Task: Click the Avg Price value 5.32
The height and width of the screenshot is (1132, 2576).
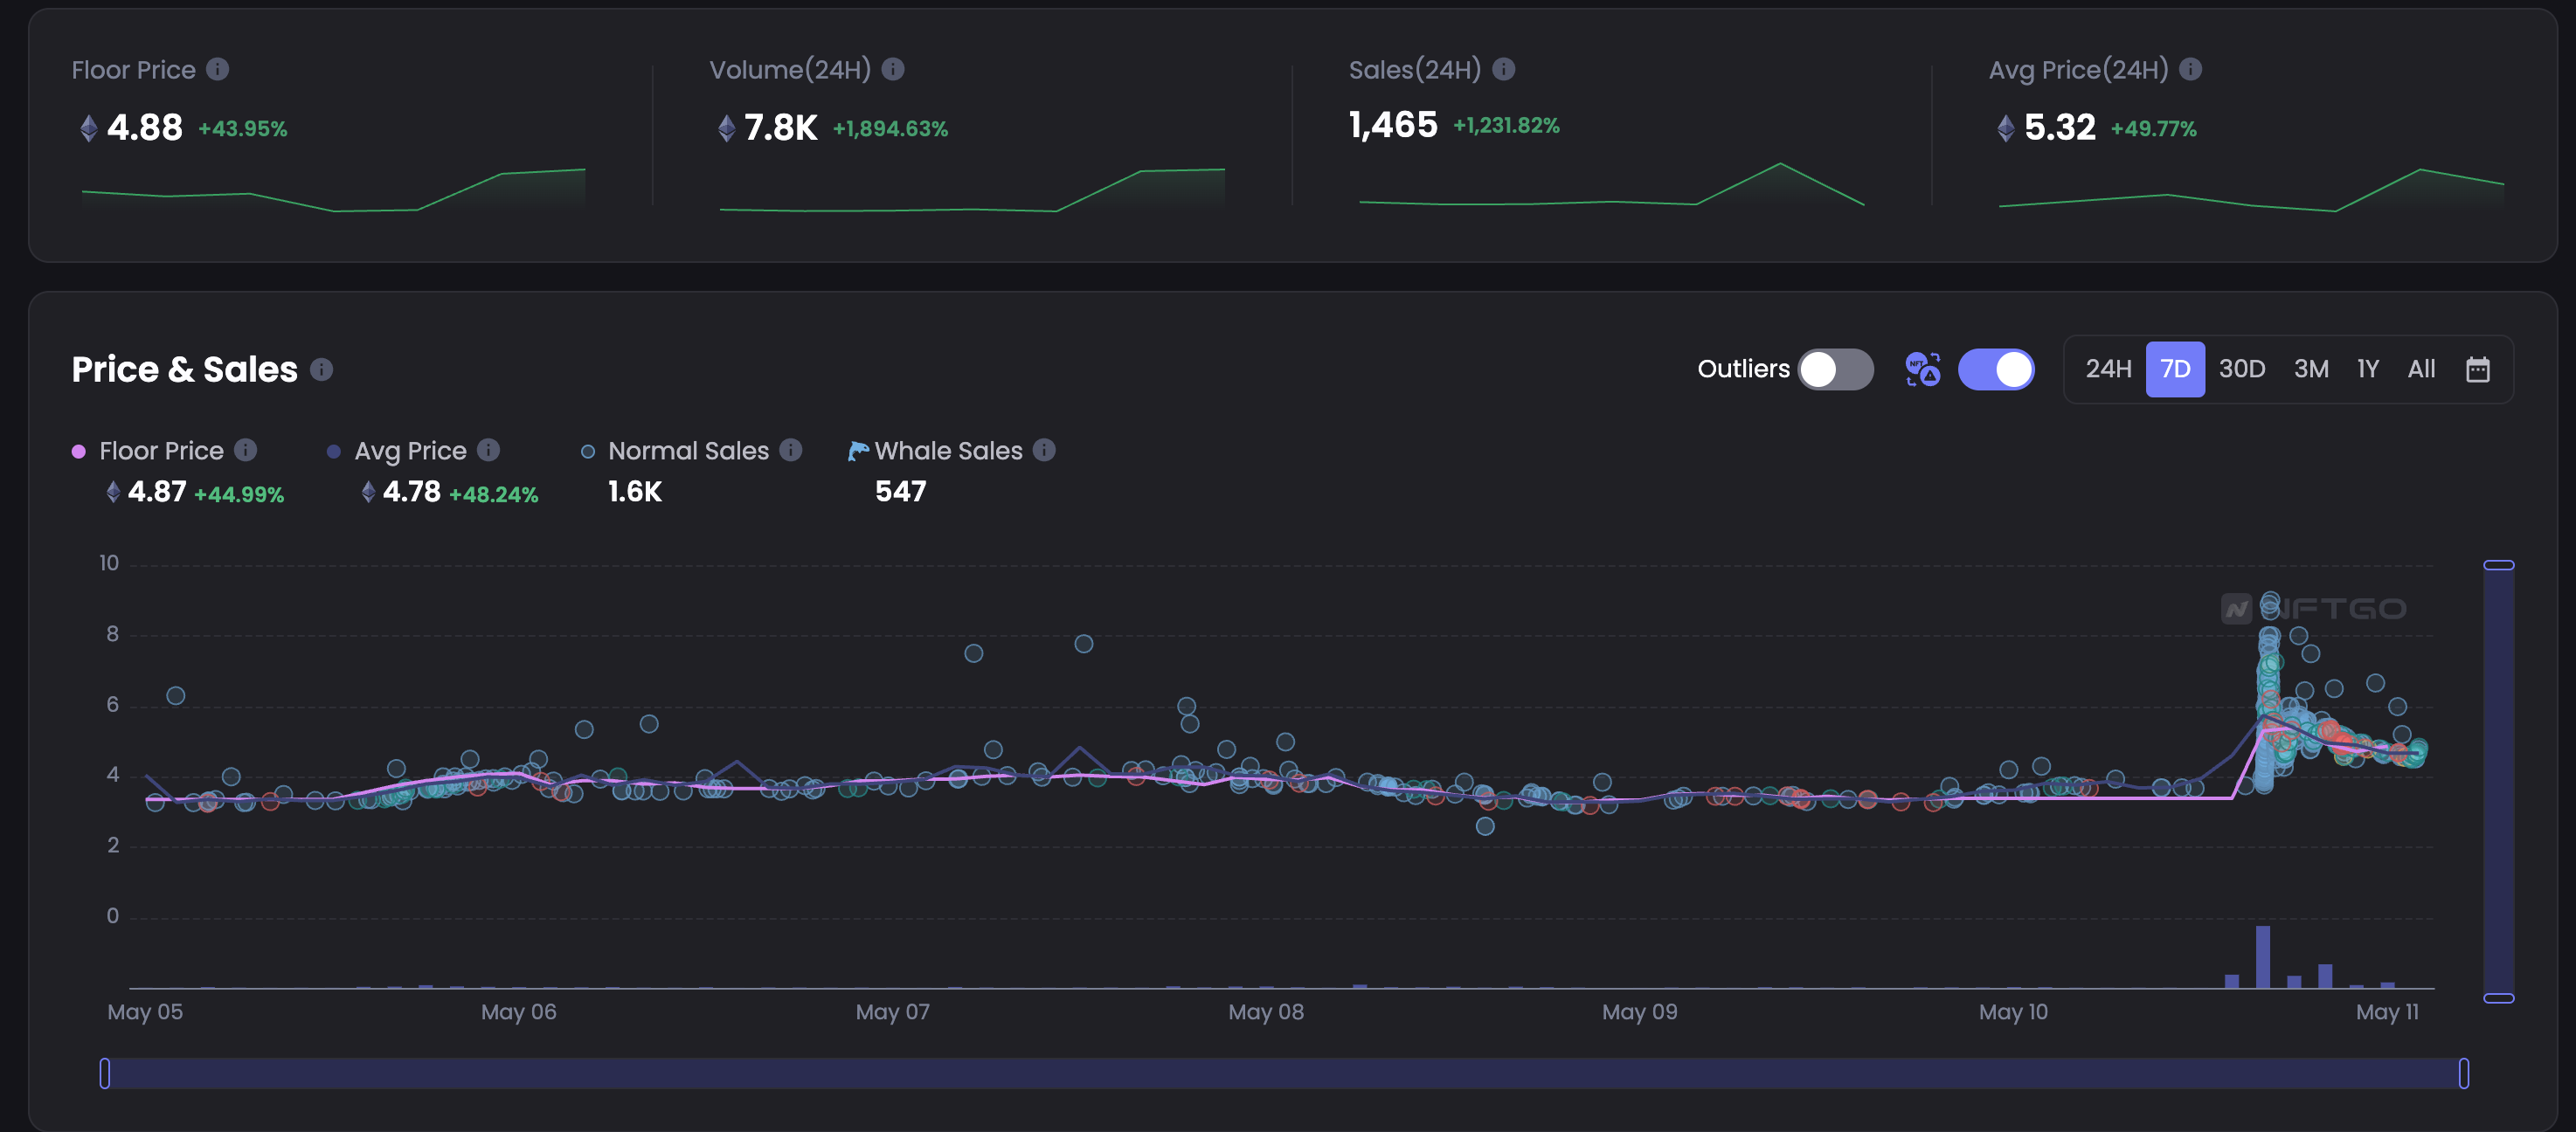Action: [2059, 128]
